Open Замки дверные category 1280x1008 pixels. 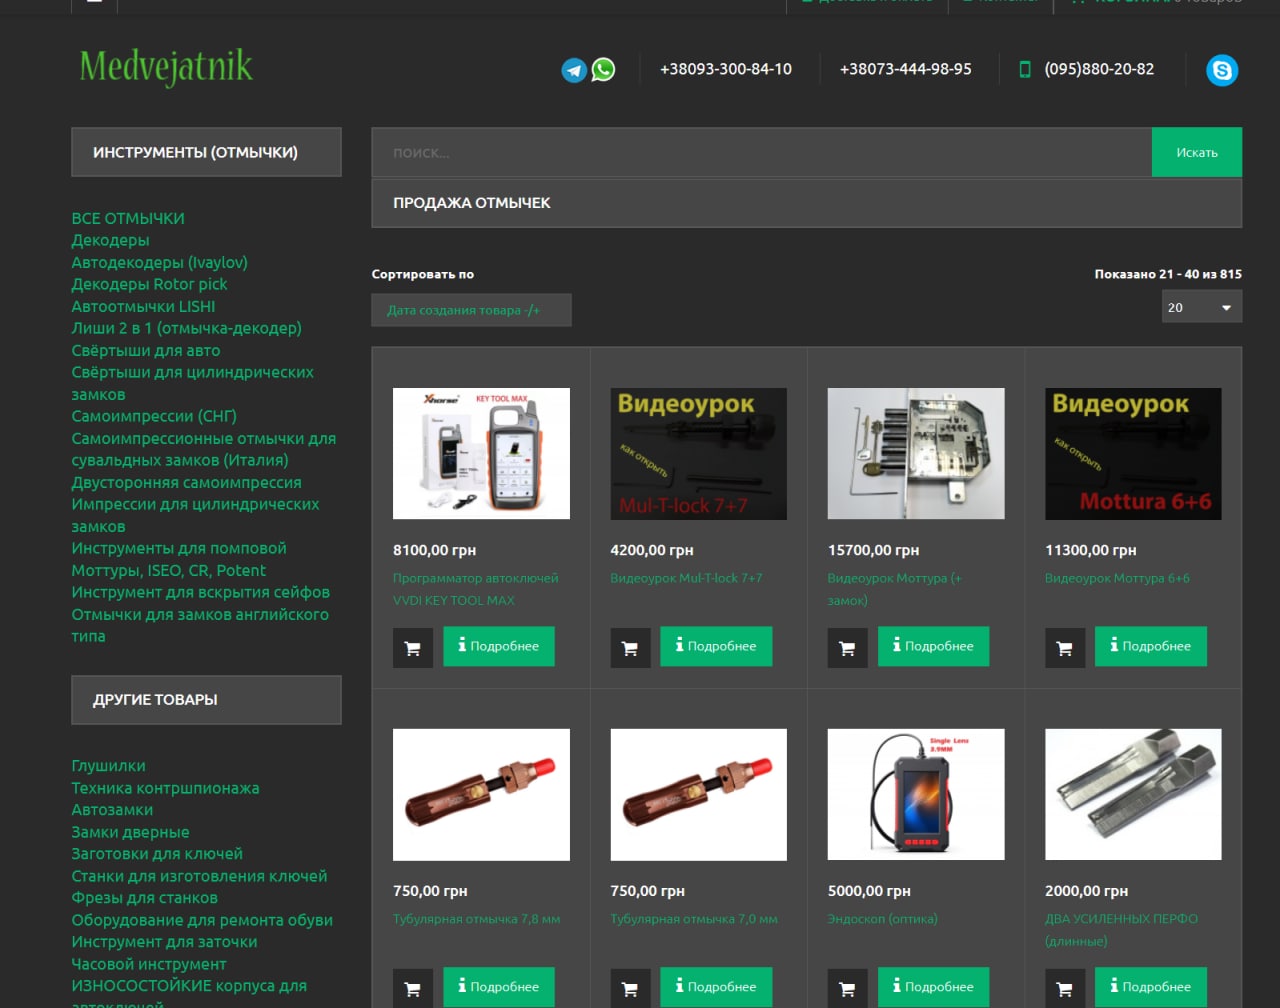click(130, 832)
